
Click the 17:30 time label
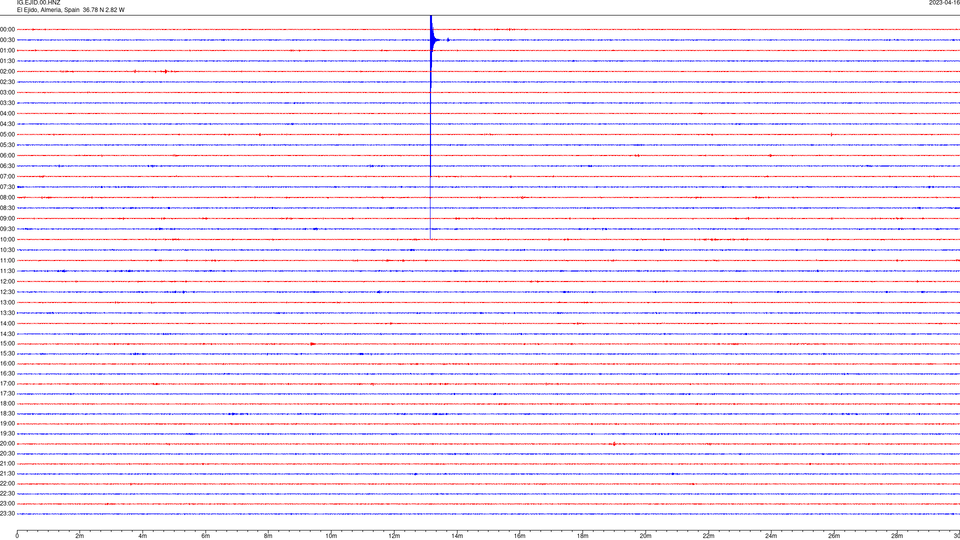click(x=7, y=394)
